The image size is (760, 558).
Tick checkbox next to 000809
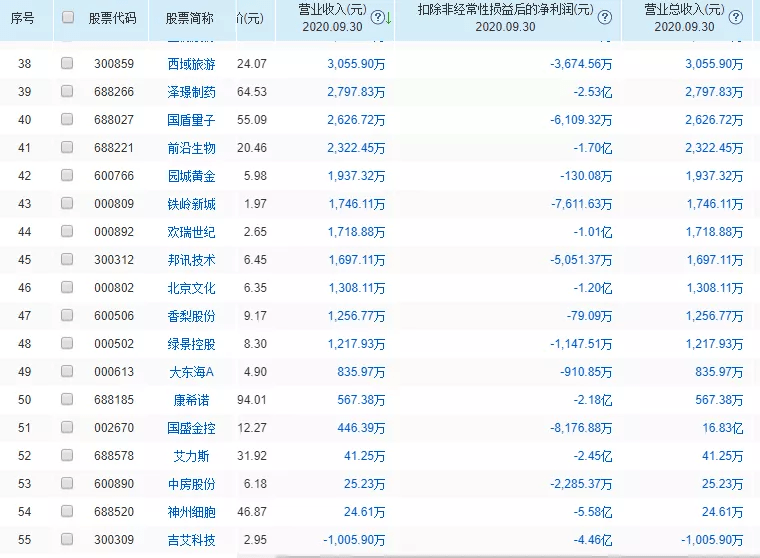(x=67, y=203)
